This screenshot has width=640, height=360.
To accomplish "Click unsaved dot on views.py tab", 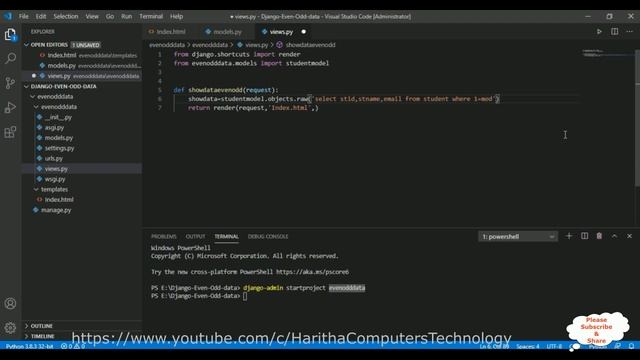I will pyautogui.click(x=303, y=31).
